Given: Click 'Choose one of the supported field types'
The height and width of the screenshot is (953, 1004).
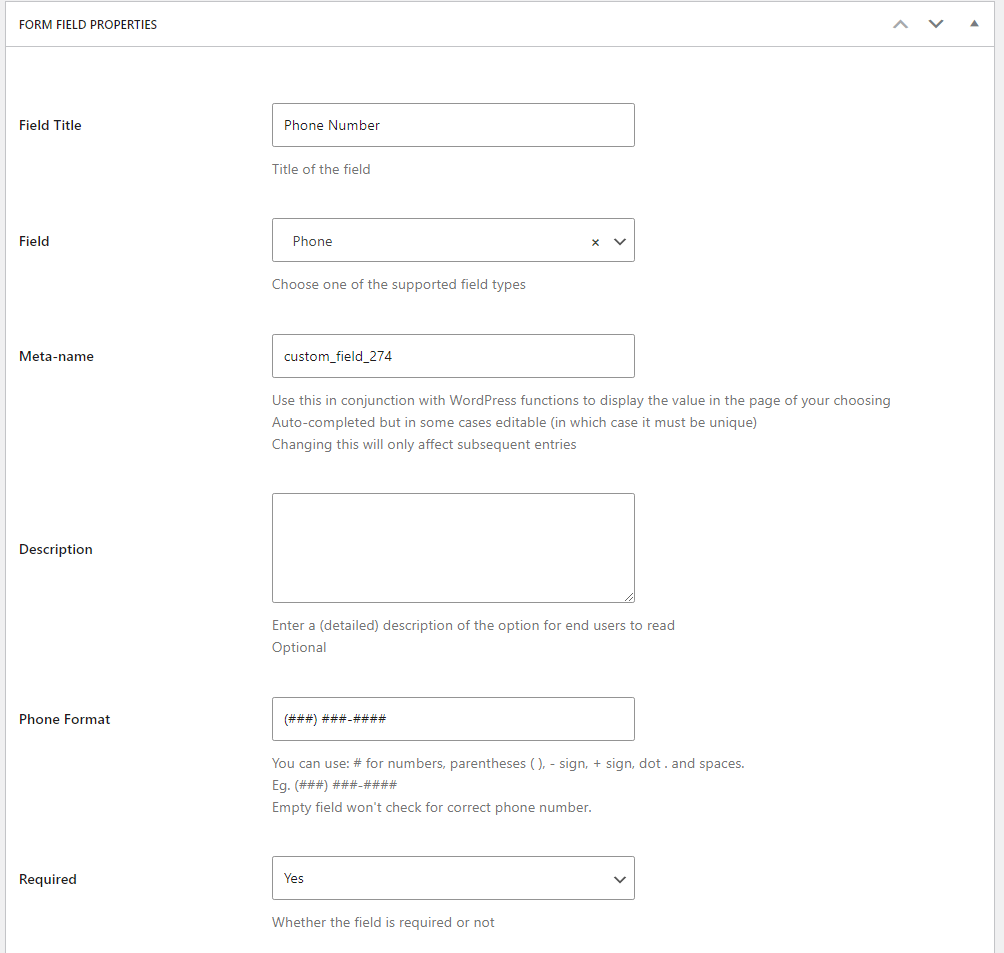Looking at the screenshot, I should (399, 284).
